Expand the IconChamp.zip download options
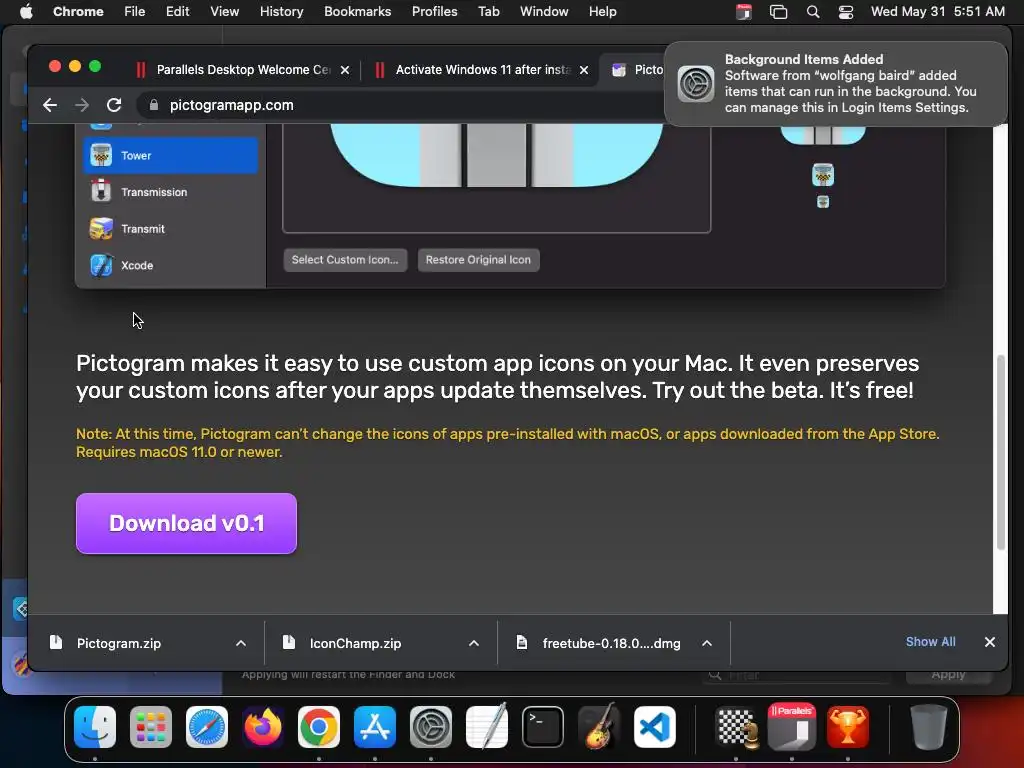The width and height of the screenshot is (1024, 768). click(474, 643)
